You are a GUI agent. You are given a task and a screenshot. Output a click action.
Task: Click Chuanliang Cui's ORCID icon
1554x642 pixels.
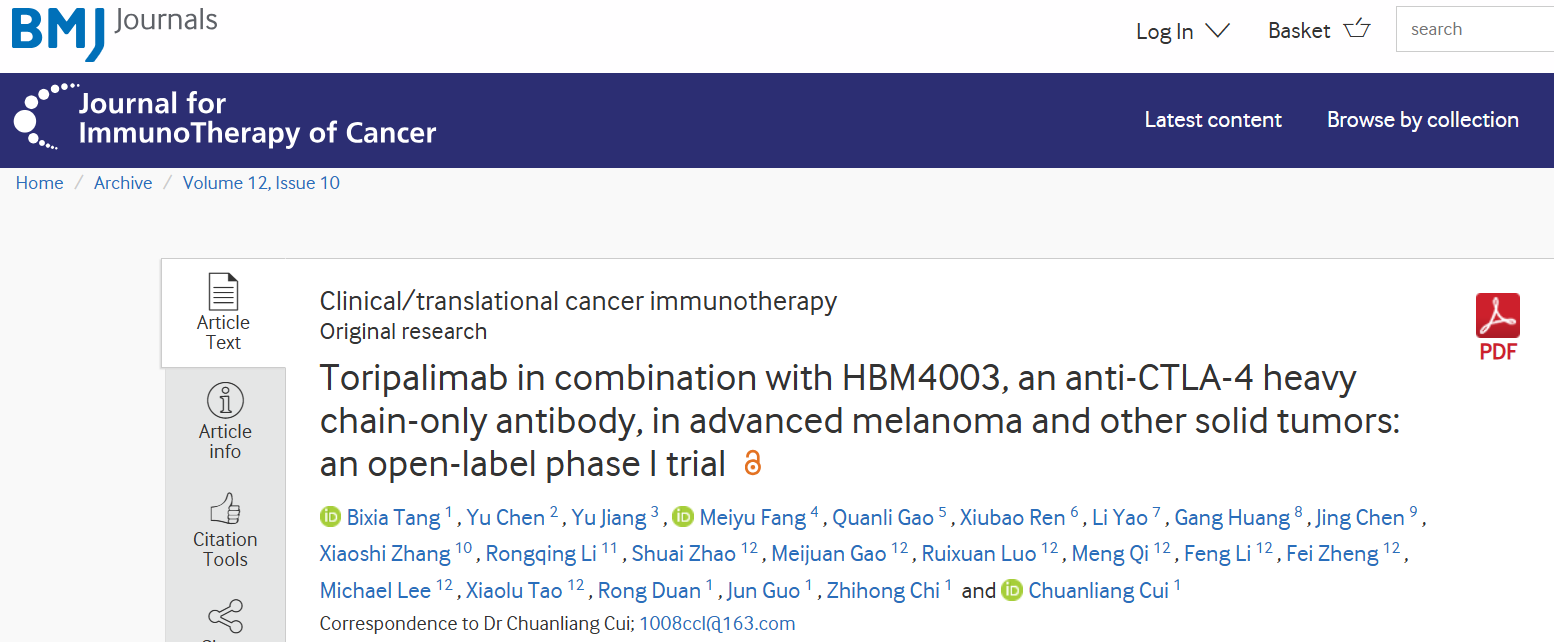pyautogui.click(x=1012, y=591)
